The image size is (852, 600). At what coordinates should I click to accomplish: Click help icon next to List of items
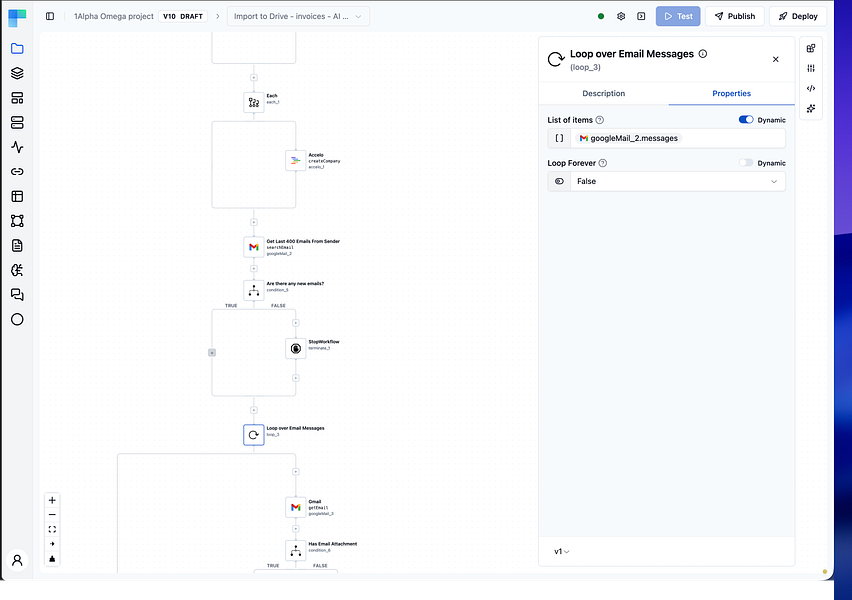599,120
